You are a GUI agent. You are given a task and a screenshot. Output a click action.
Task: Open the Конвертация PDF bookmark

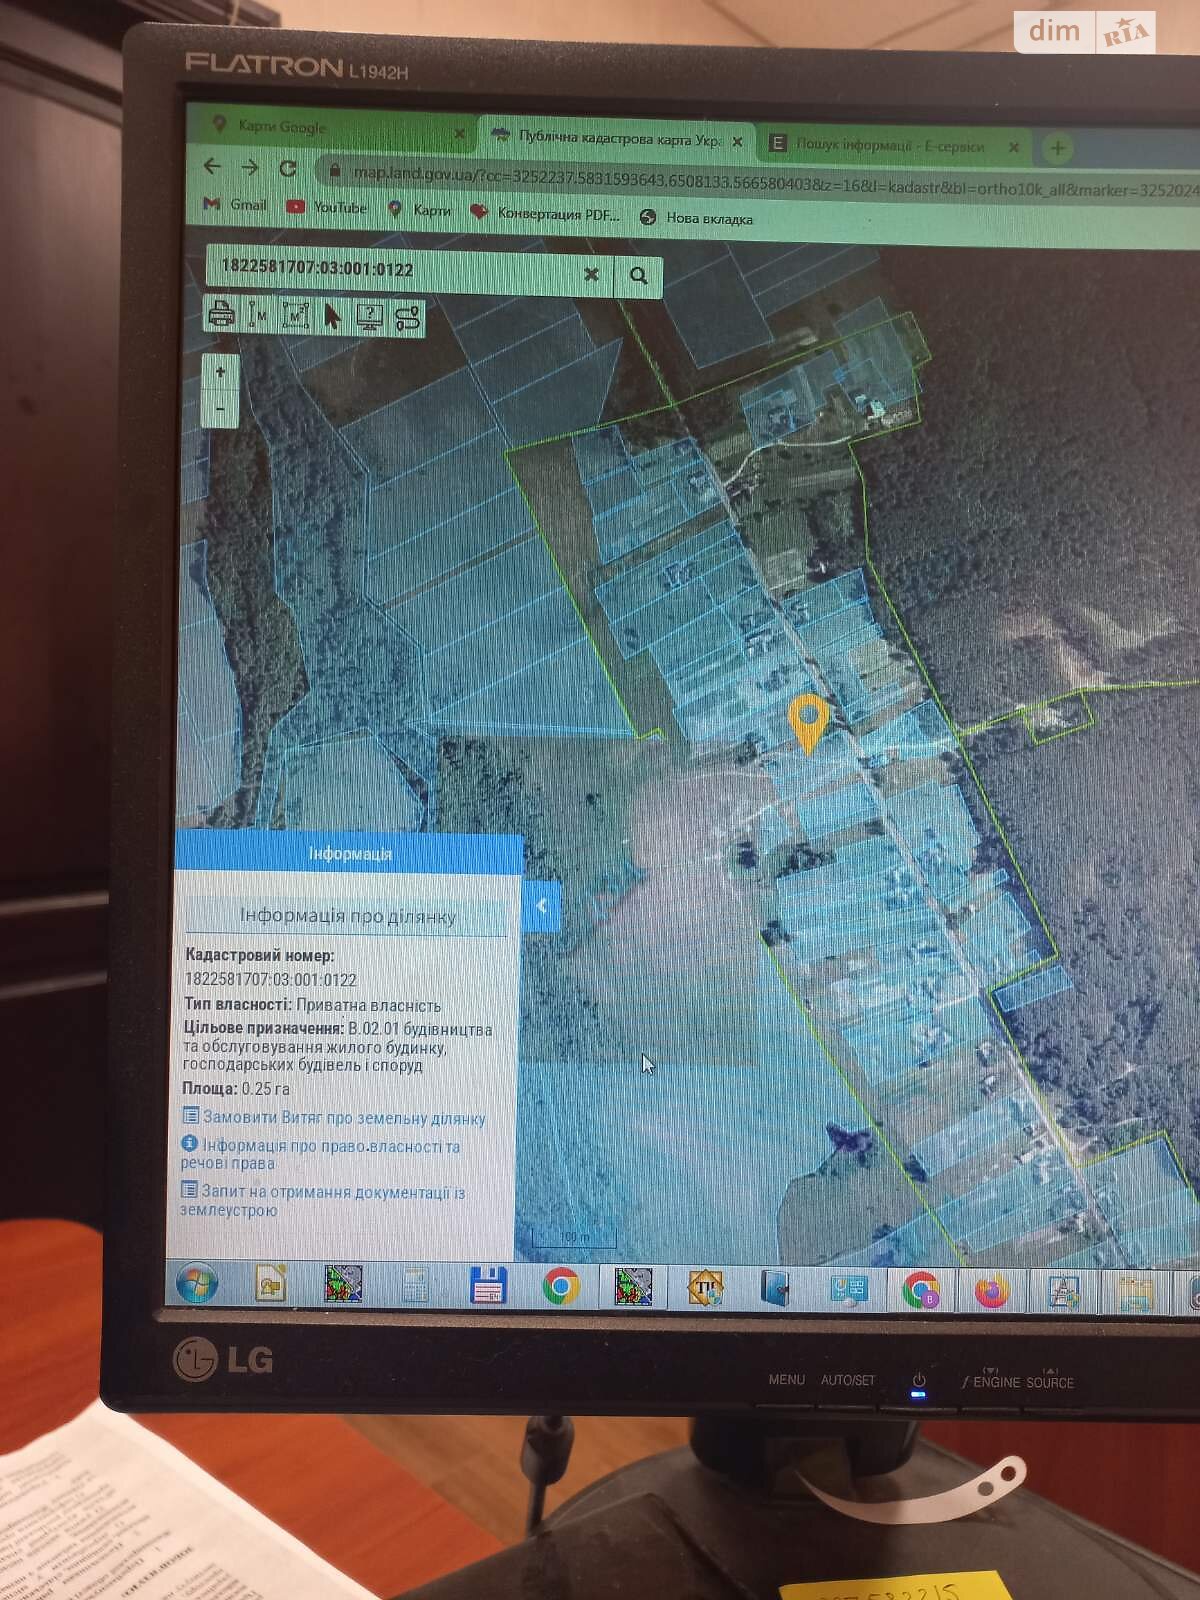pyautogui.click(x=545, y=214)
